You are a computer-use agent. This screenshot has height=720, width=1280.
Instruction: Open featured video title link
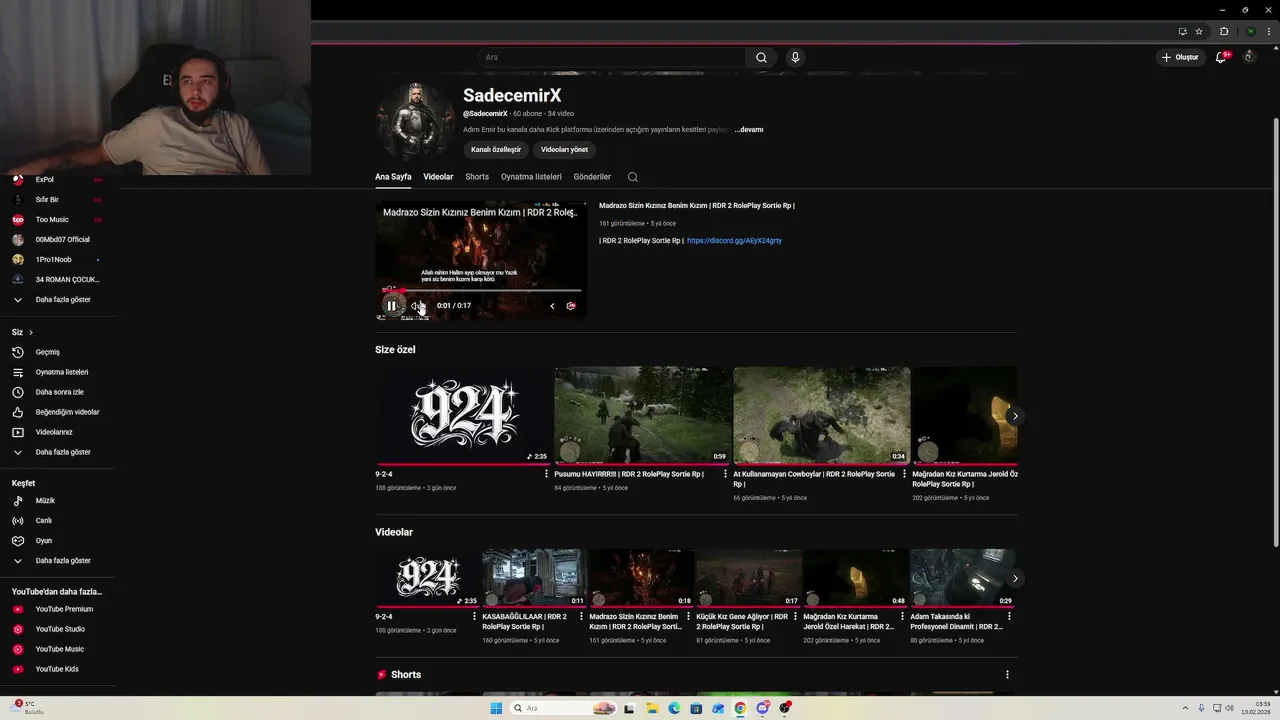tap(697, 206)
